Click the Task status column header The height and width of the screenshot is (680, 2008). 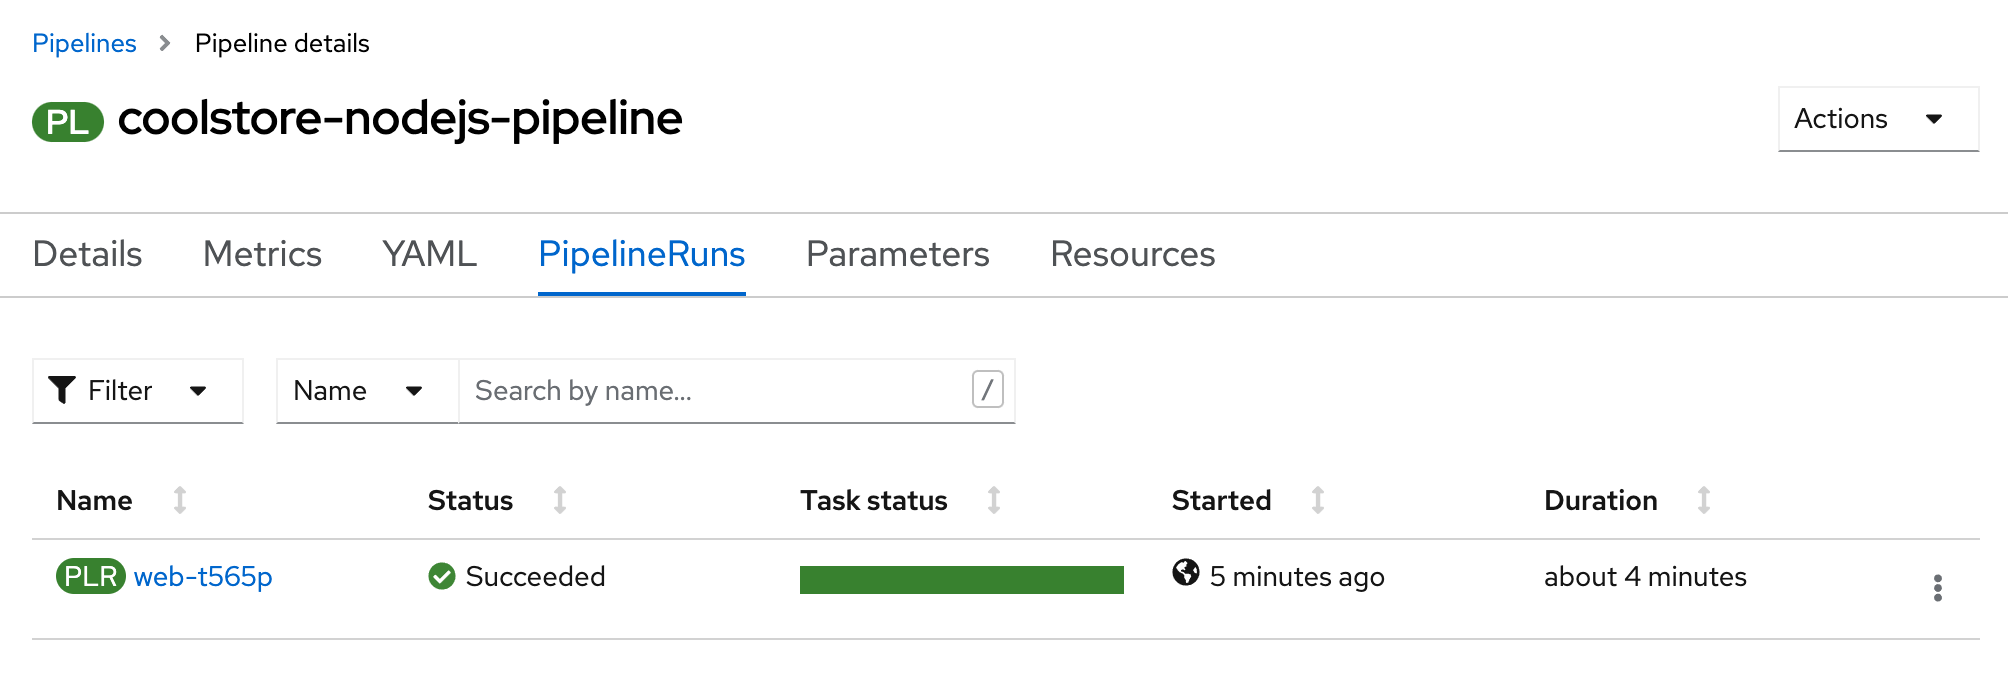874,500
